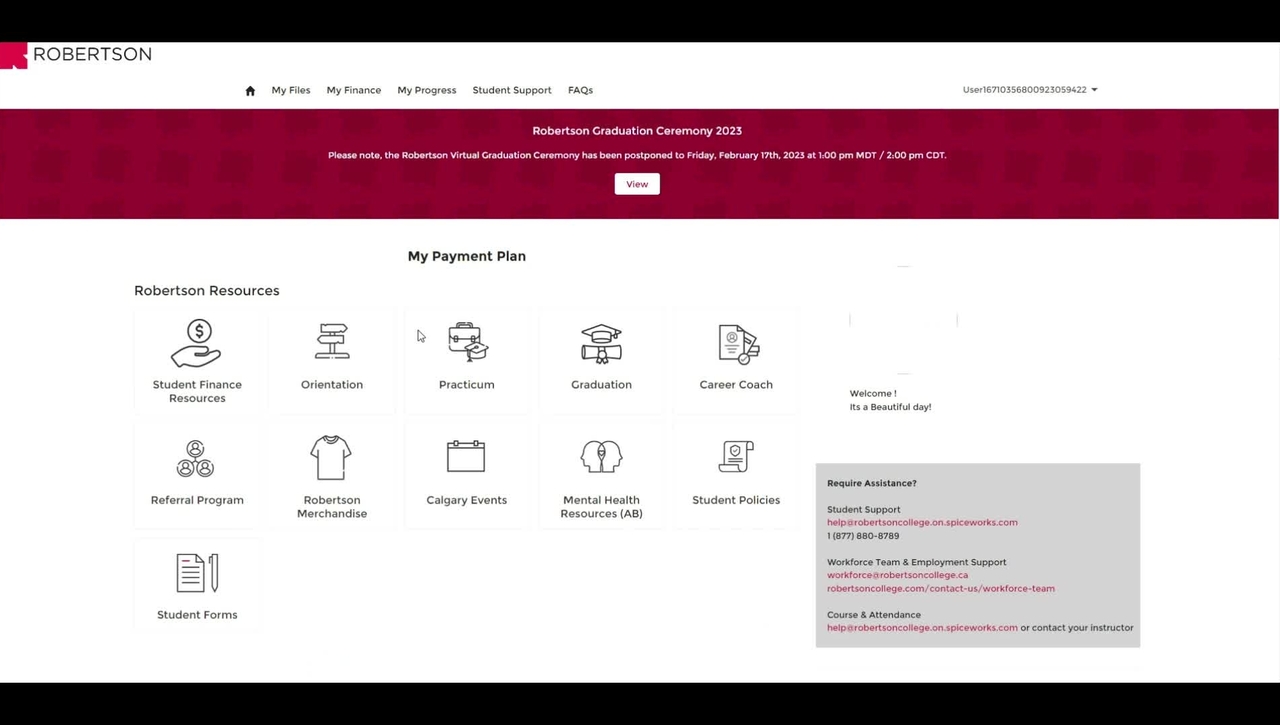Open the Student Policies document icon
Screen dimensions: 1280x725
pyautogui.click(x=736, y=456)
